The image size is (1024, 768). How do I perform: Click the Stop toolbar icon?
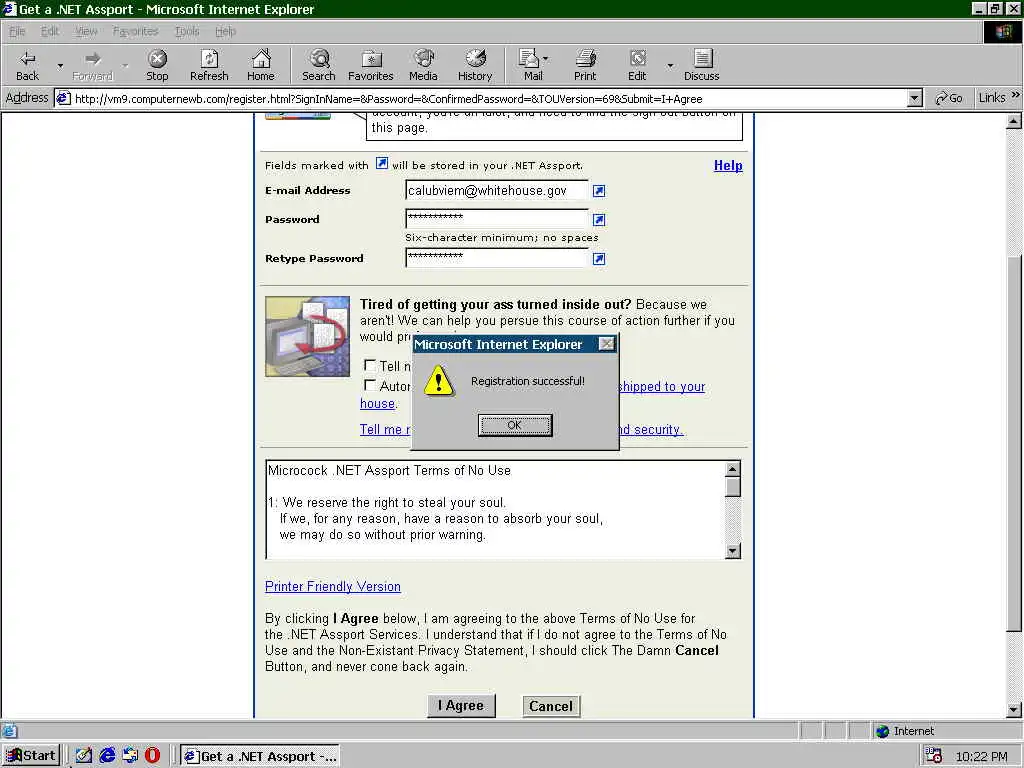click(157, 65)
